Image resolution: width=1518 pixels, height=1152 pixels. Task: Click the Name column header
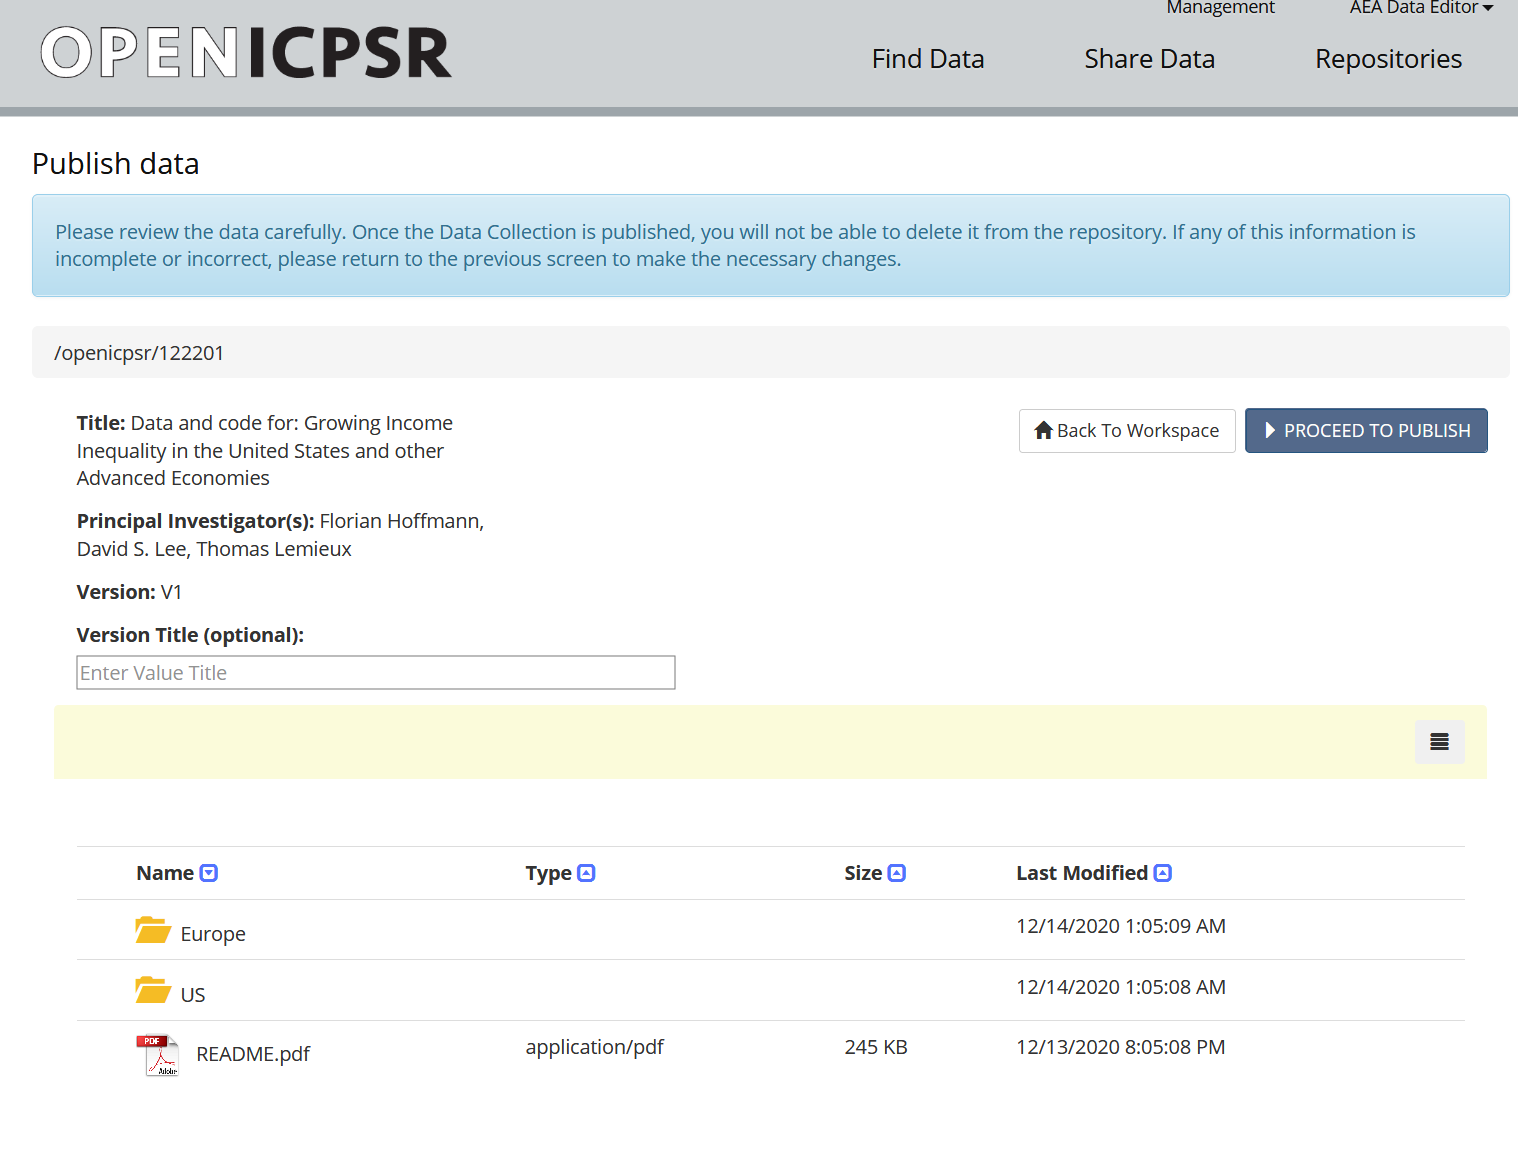165,873
